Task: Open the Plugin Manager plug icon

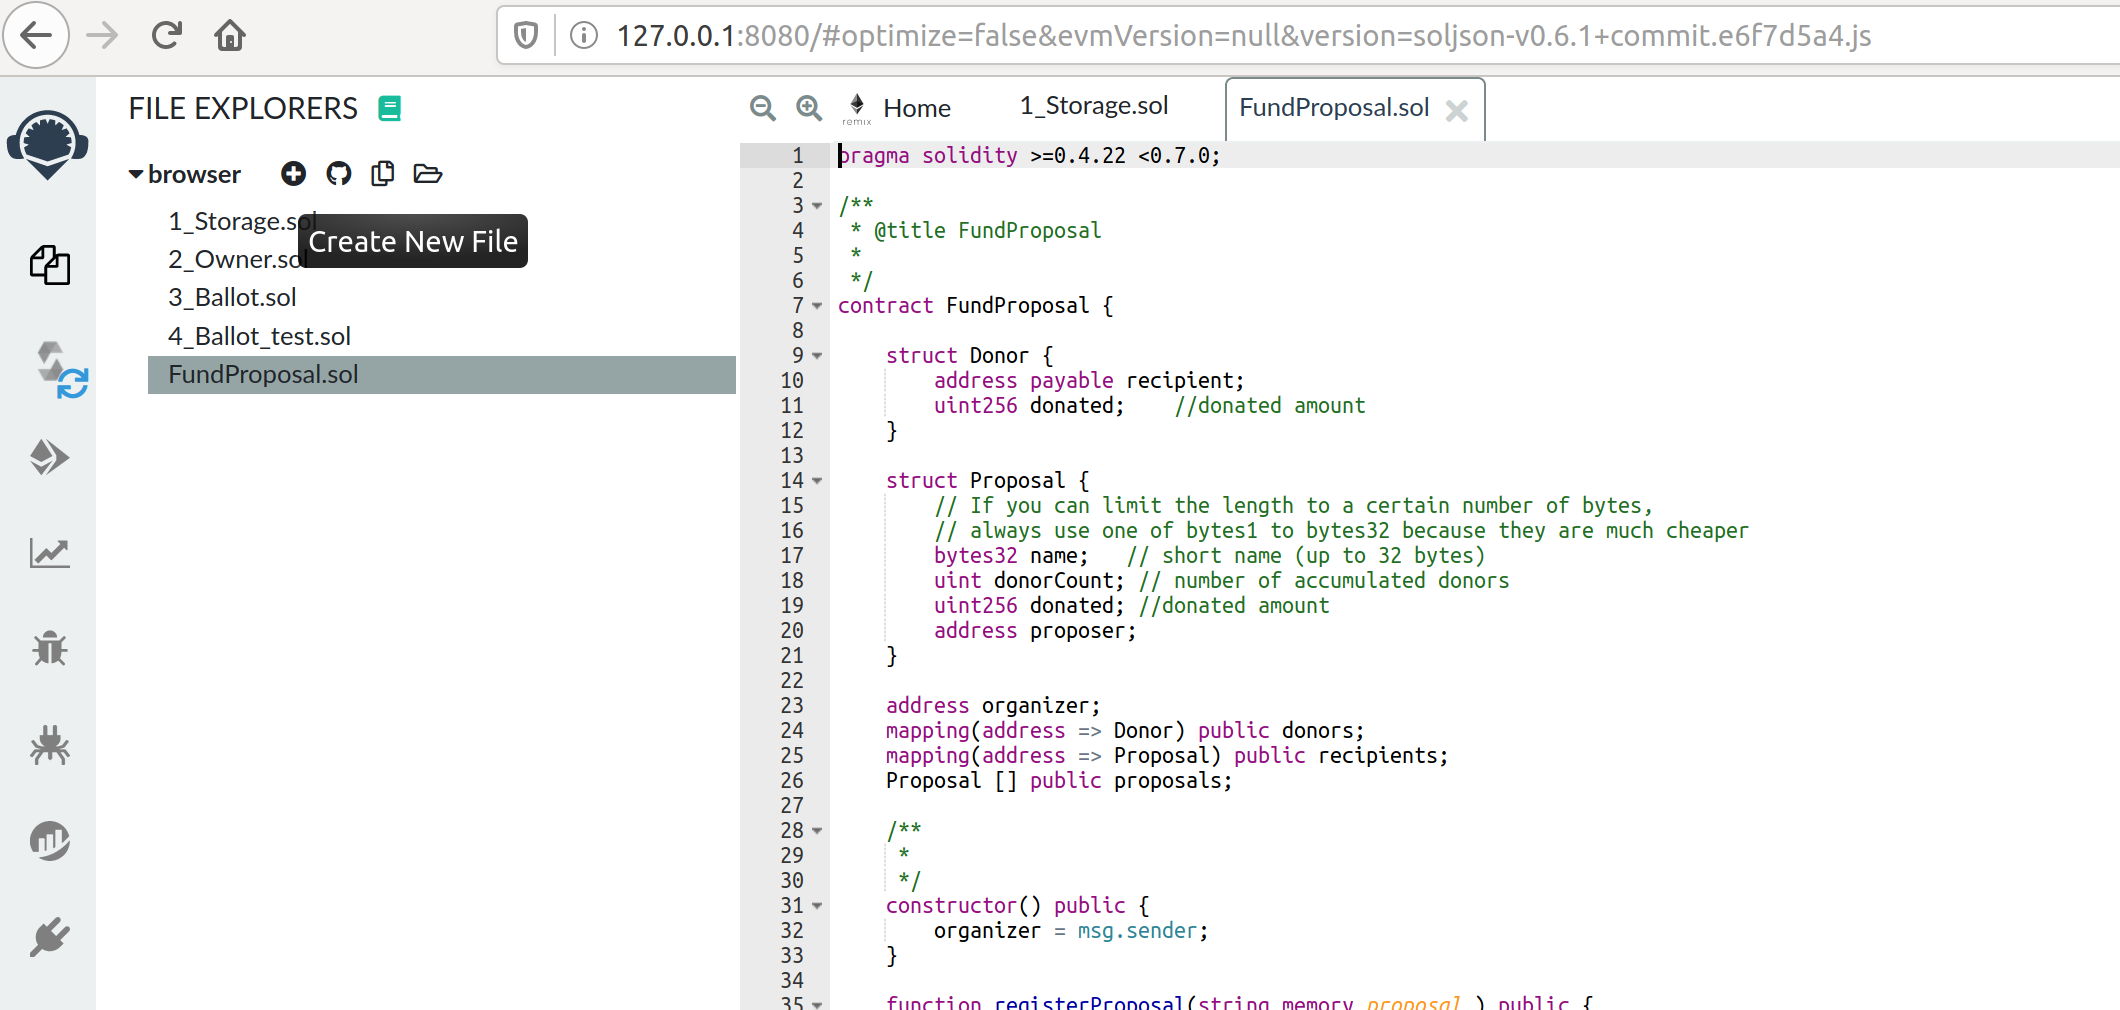Action: tap(49, 937)
